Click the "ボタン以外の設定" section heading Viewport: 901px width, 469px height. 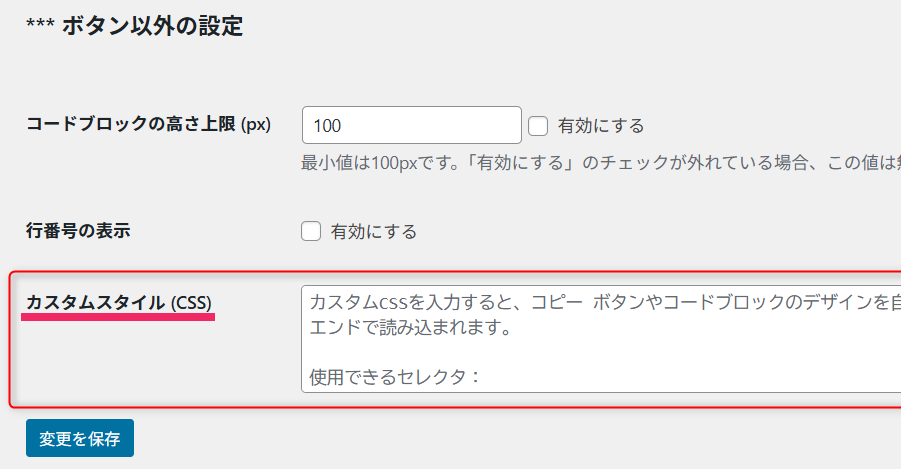152,26
